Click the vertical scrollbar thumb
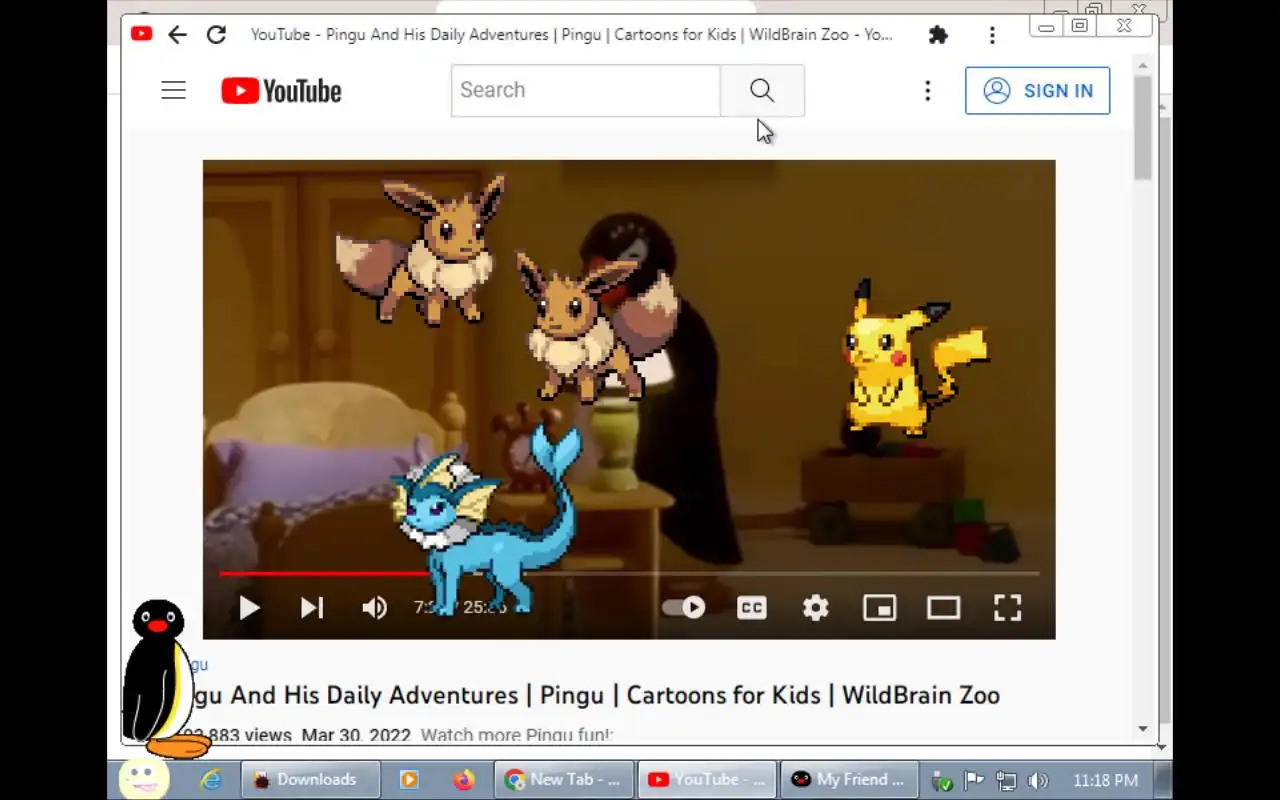This screenshot has height=800, width=1280. pyautogui.click(x=1143, y=128)
